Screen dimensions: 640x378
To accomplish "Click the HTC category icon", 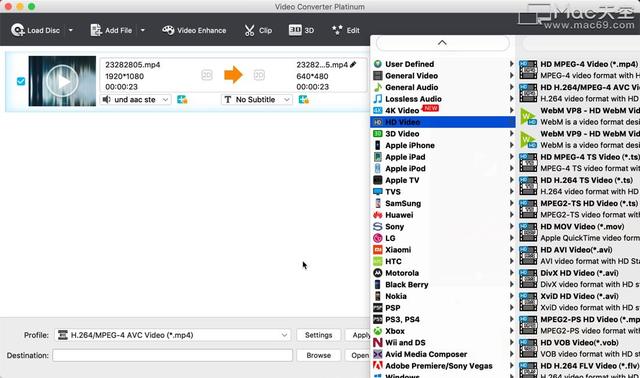I will tap(378, 261).
